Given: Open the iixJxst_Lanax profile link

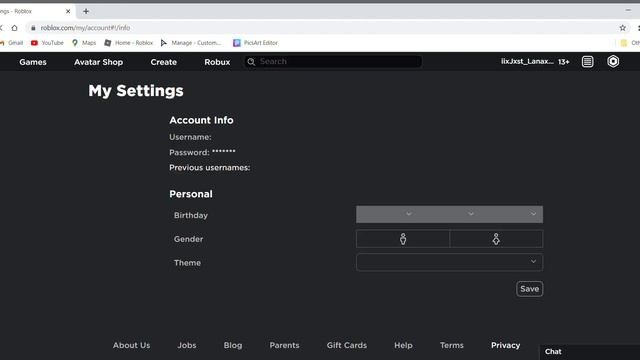Looking at the screenshot, I should [x=527, y=62].
